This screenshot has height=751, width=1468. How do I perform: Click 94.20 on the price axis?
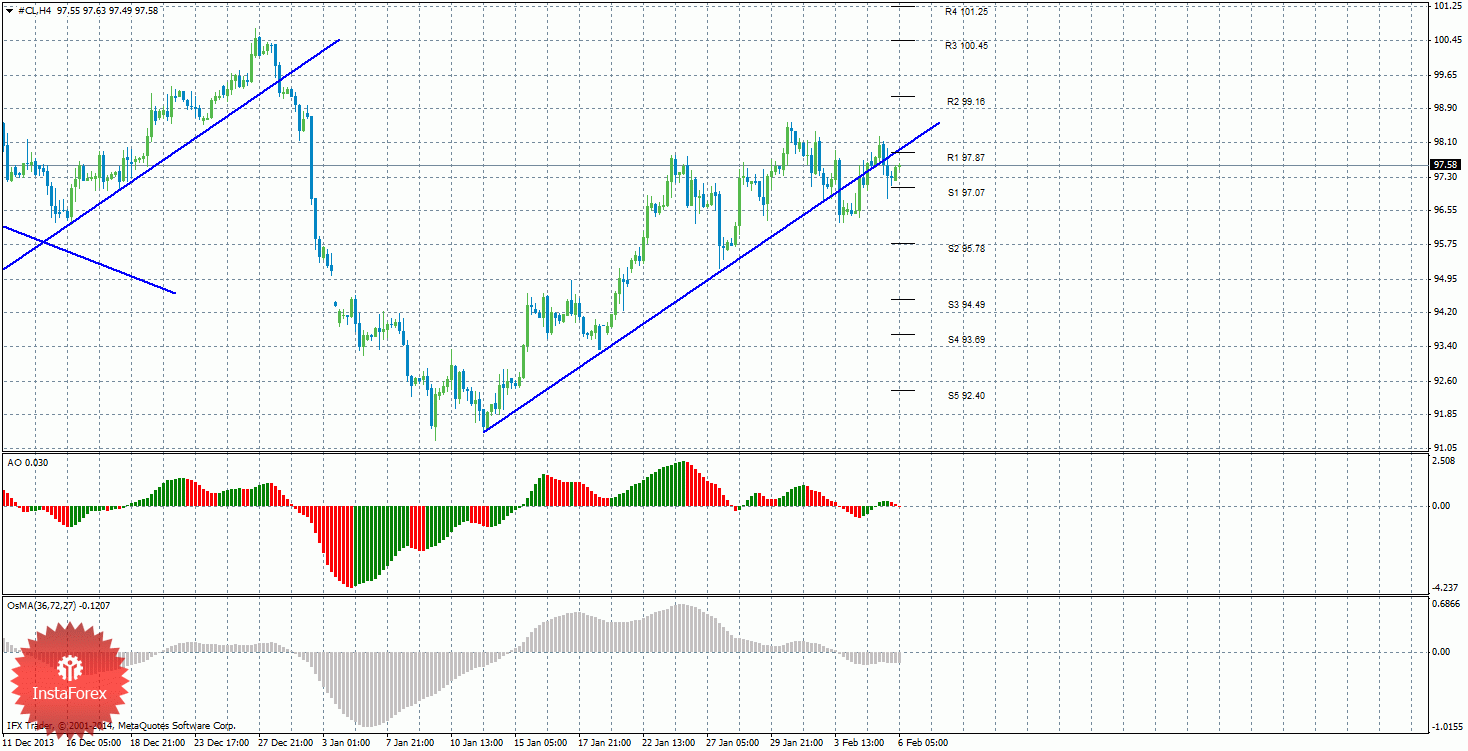pos(1445,312)
